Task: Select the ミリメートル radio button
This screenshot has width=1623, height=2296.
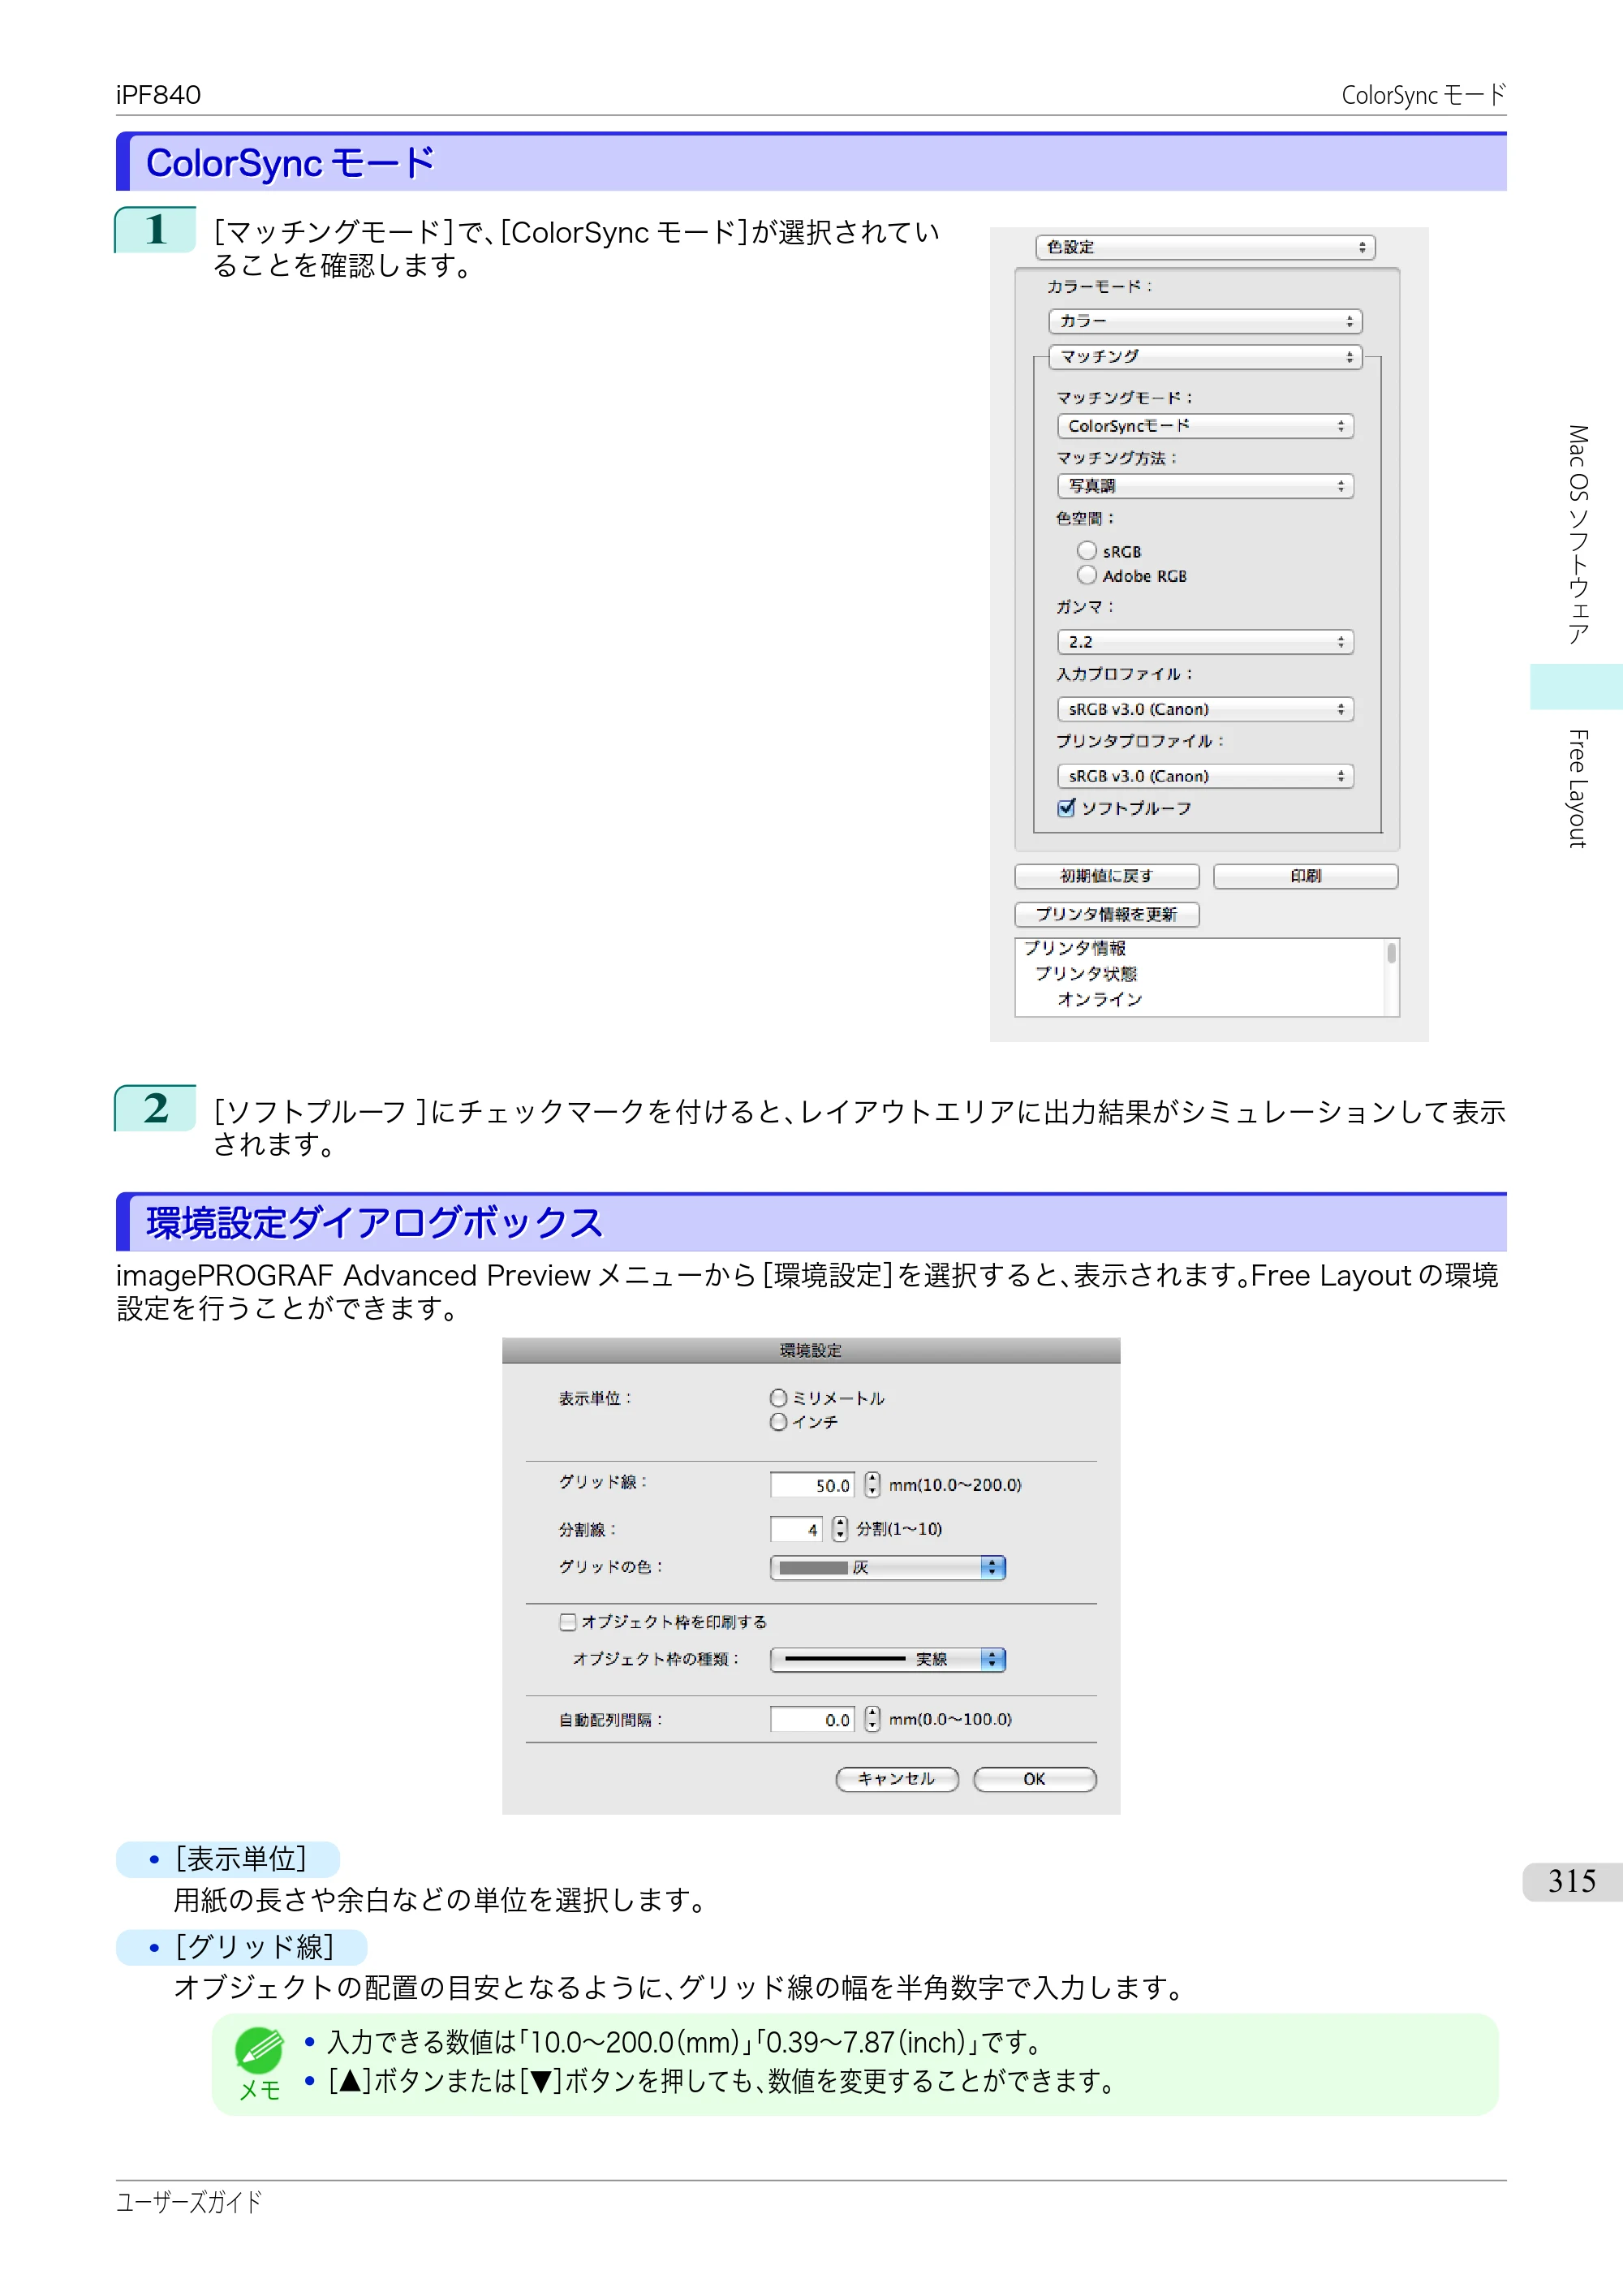Action: pos(779,1398)
